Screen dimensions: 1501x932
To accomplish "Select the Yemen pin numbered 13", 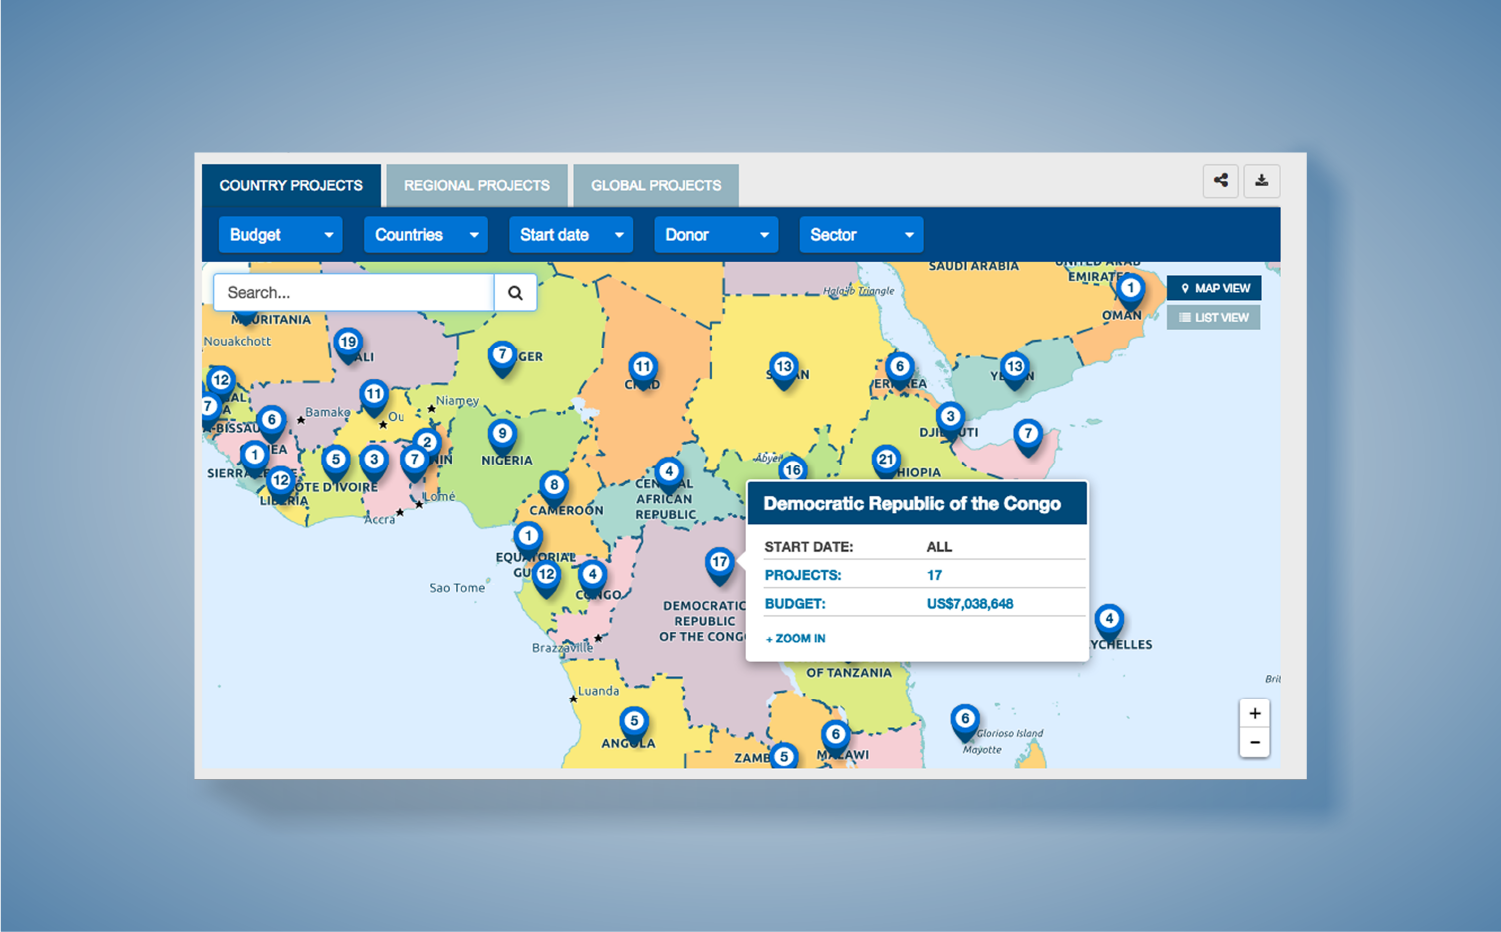I will point(1015,370).
